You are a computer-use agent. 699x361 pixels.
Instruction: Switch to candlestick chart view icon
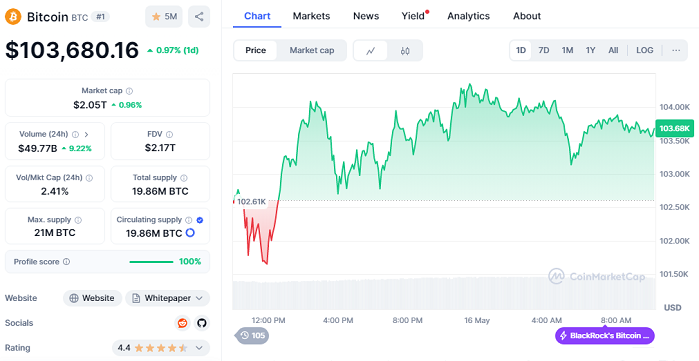[405, 51]
